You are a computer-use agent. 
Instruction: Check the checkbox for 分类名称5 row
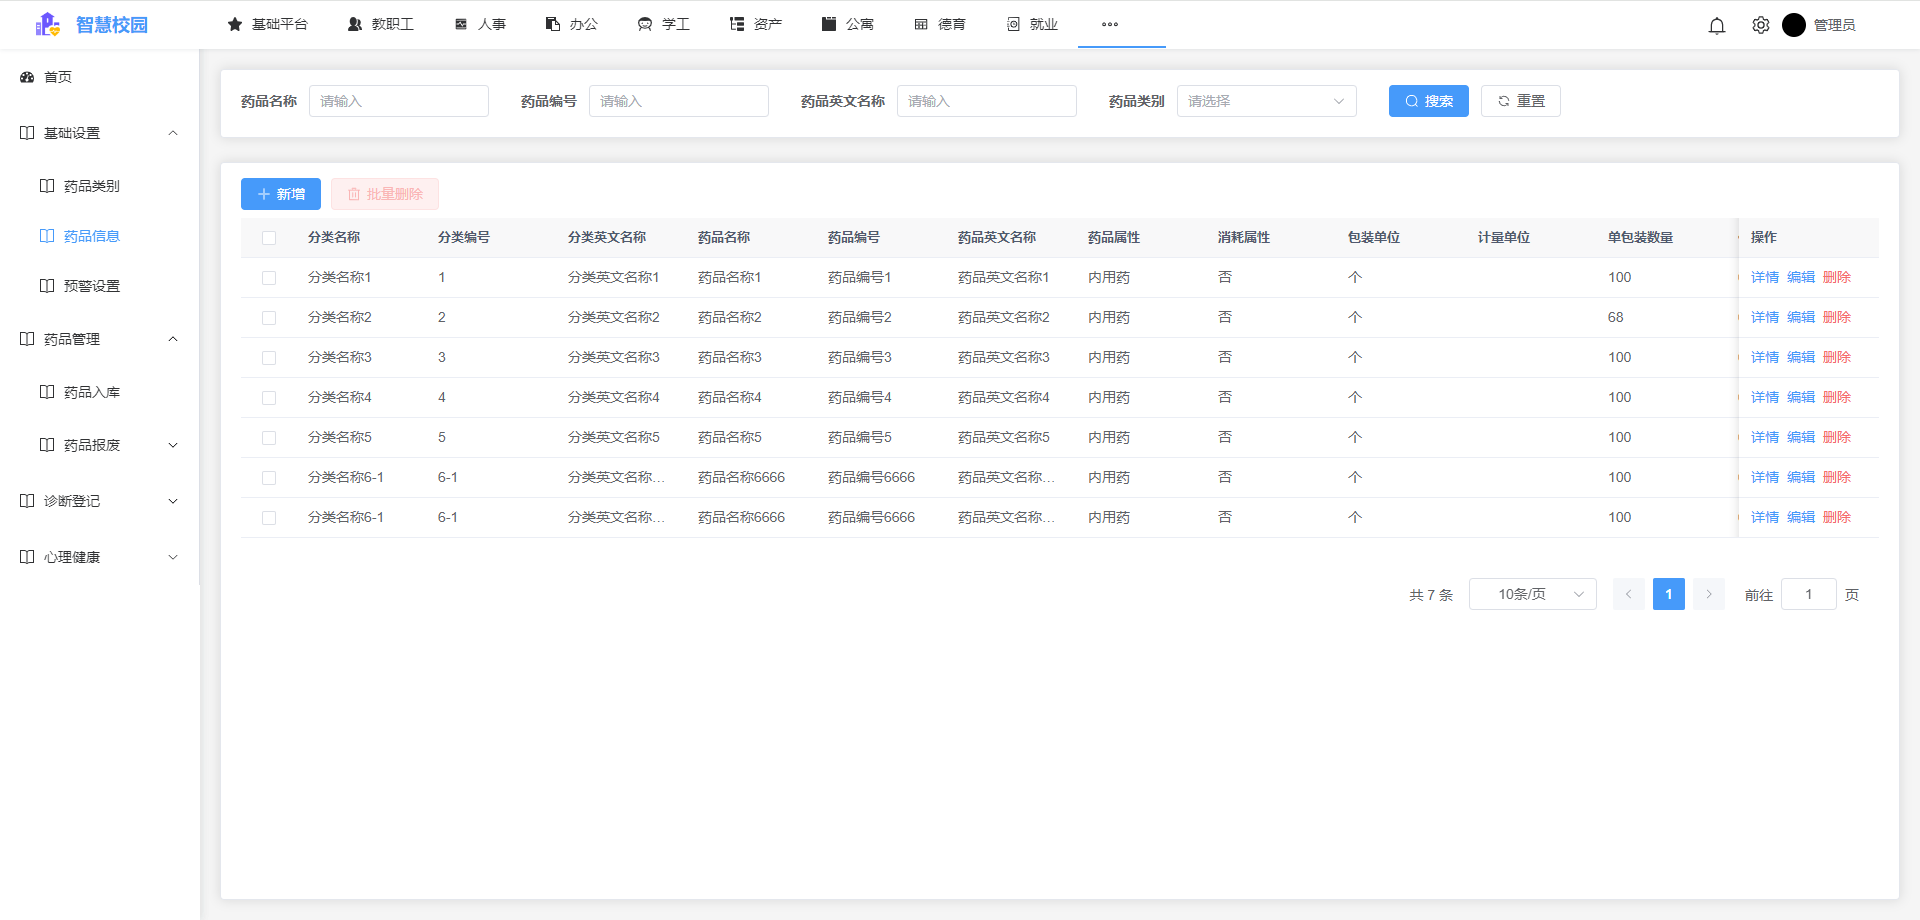[268, 437]
